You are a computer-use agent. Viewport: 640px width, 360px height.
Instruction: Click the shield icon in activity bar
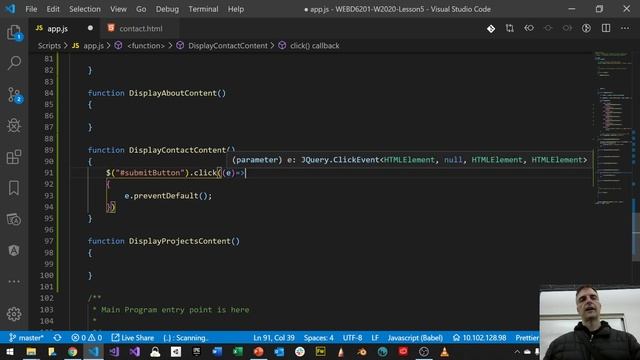click(x=14, y=250)
